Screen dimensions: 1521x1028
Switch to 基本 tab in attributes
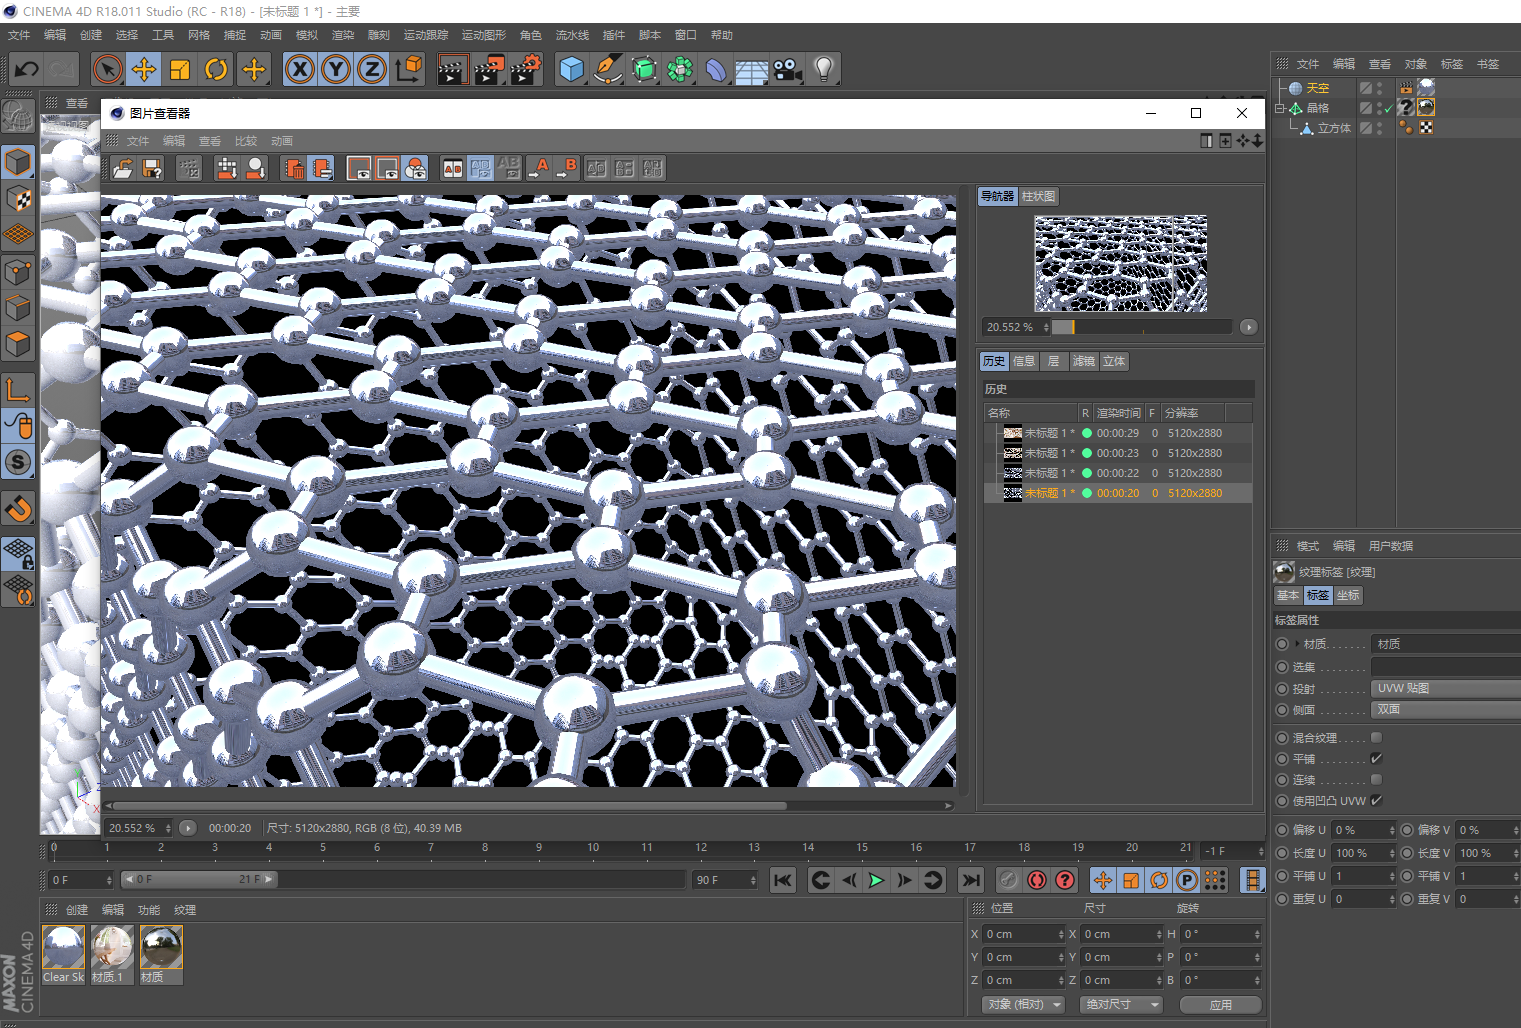[x=1288, y=595]
